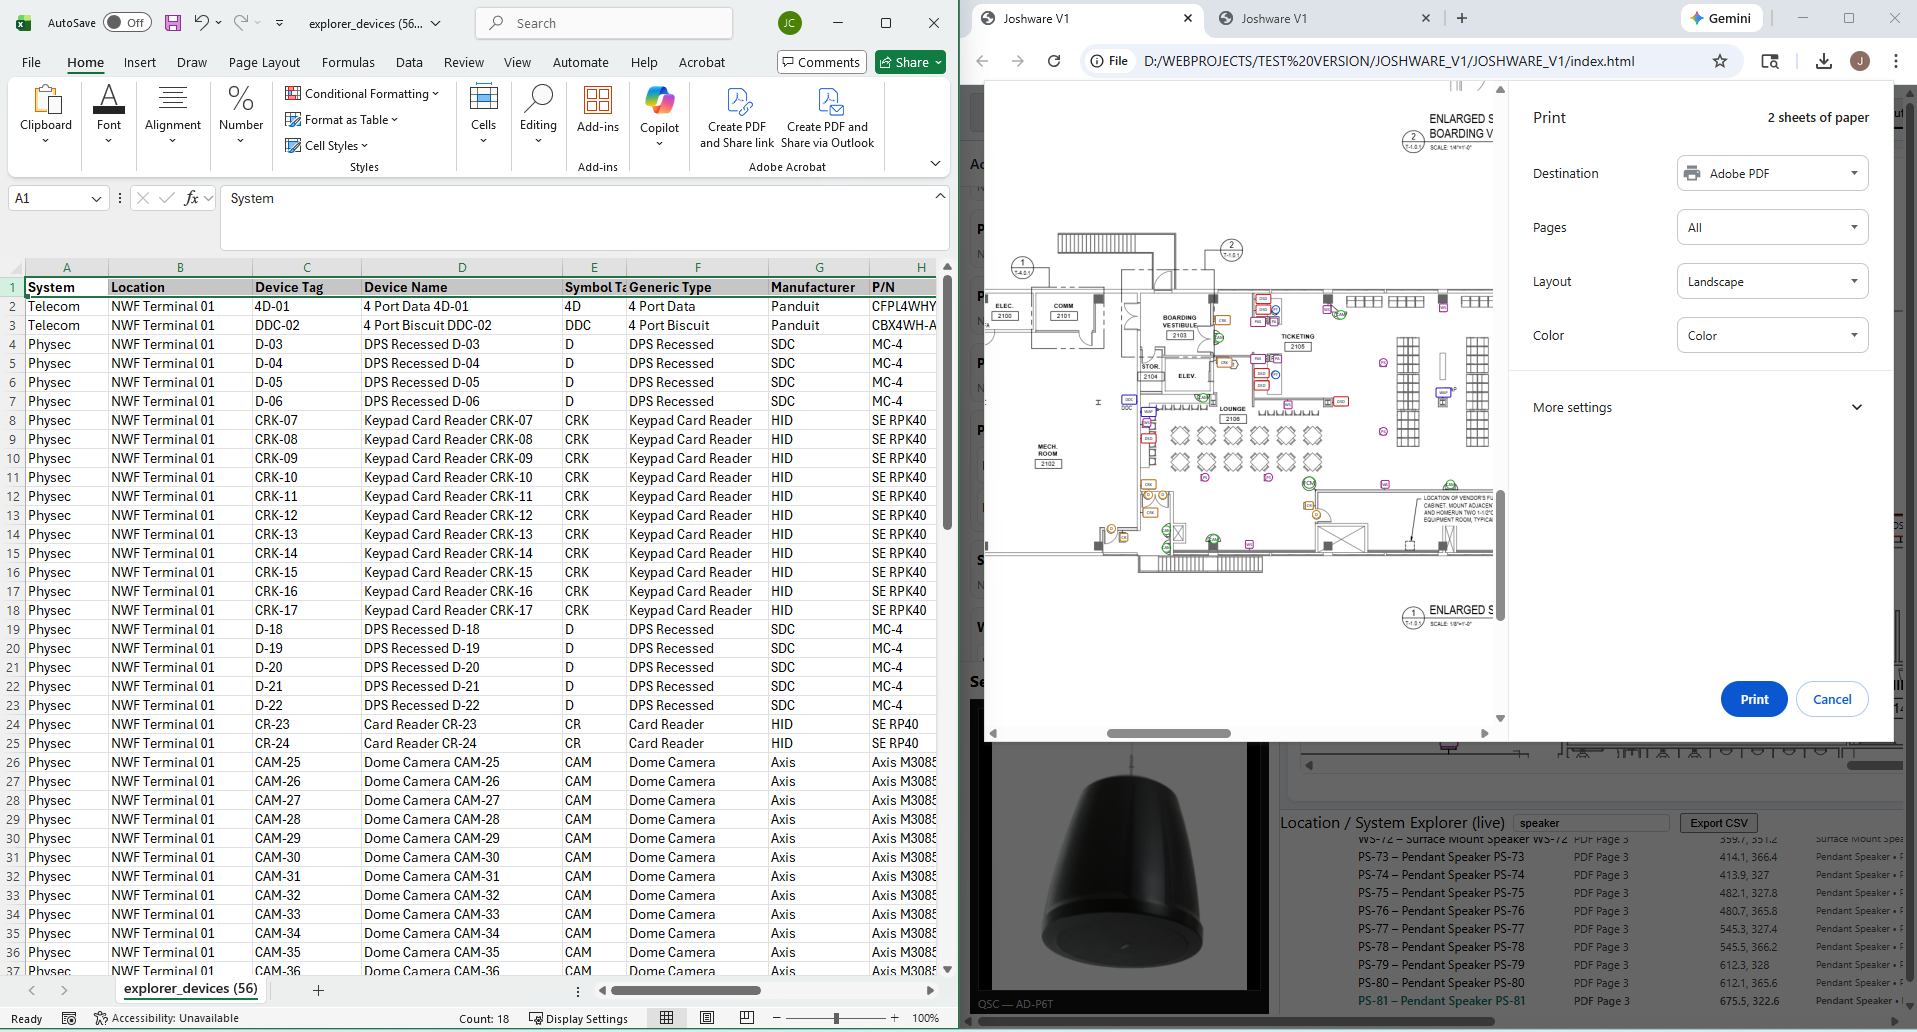The height and width of the screenshot is (1032, 1917).
Task: Click the speaker search input field
Action: (x=1591, y=823)
